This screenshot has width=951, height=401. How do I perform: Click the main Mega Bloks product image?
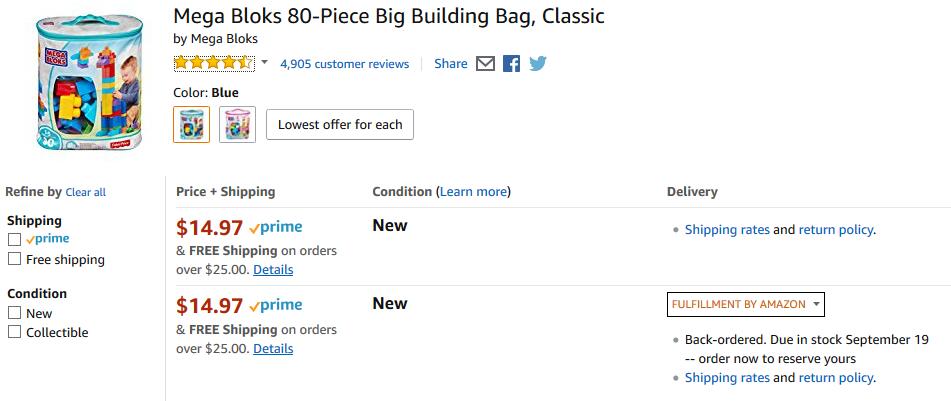(x=89, y=82)
